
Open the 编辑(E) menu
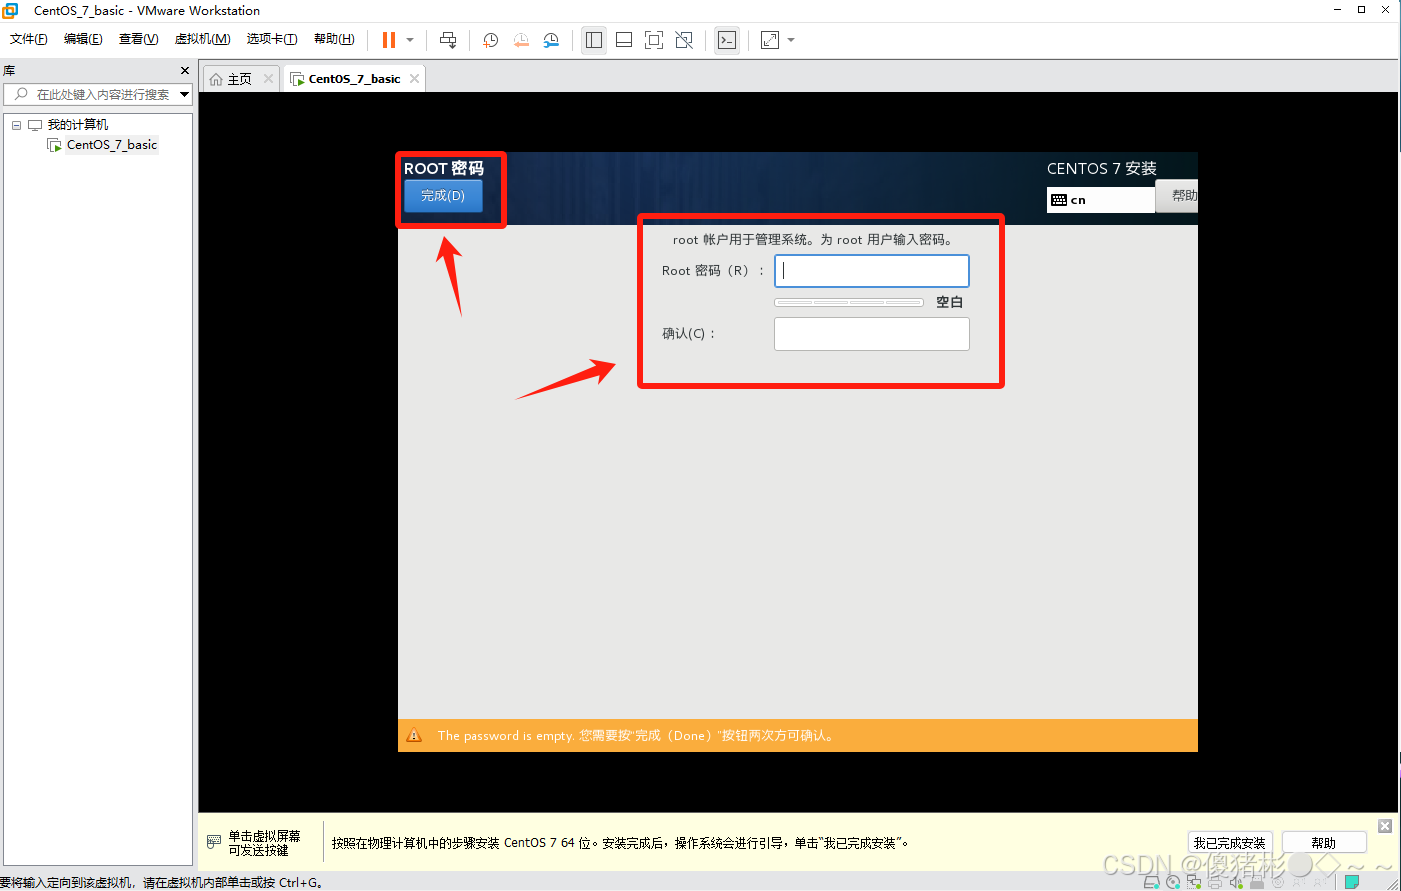[x=83, y=39]
